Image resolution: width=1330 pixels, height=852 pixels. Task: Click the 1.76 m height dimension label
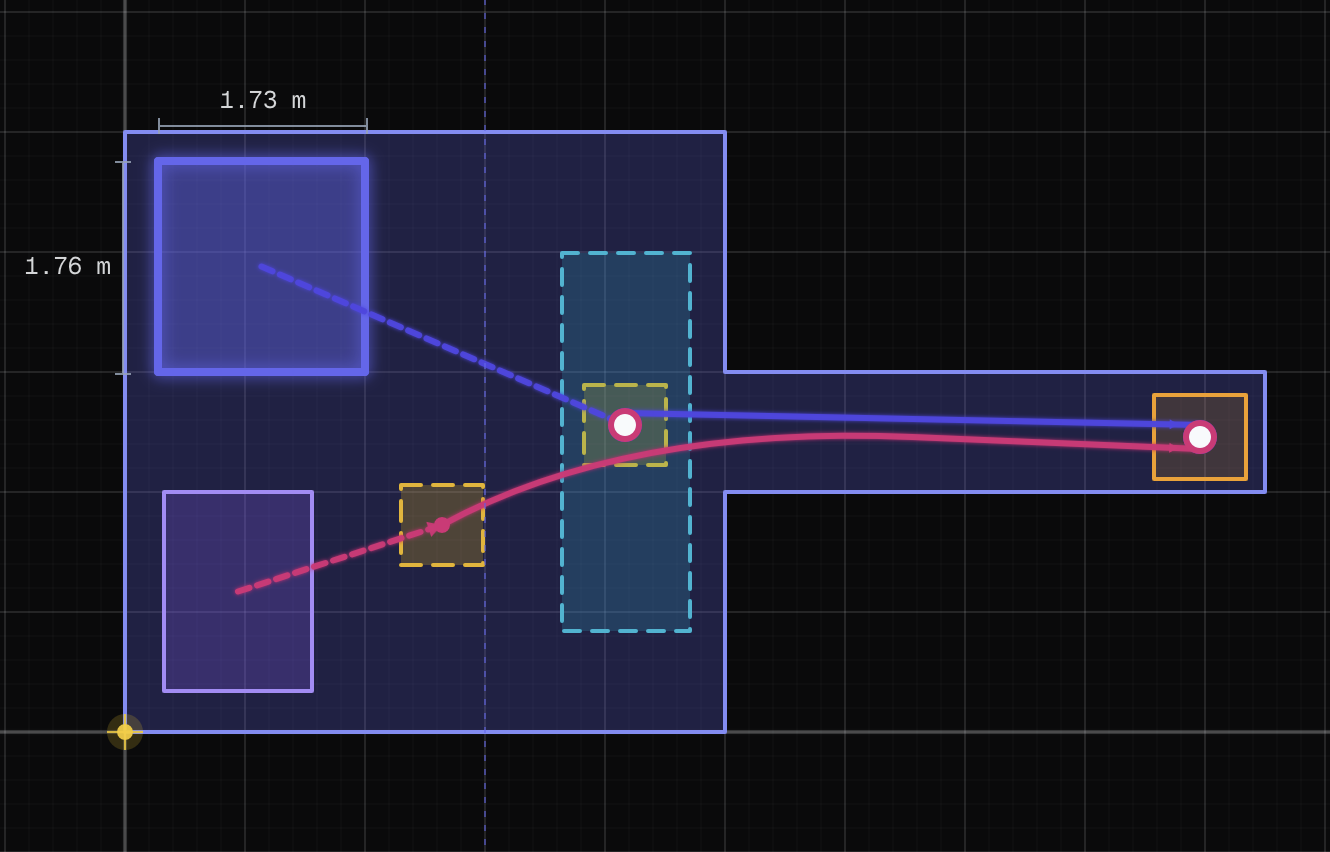[68, 267]
